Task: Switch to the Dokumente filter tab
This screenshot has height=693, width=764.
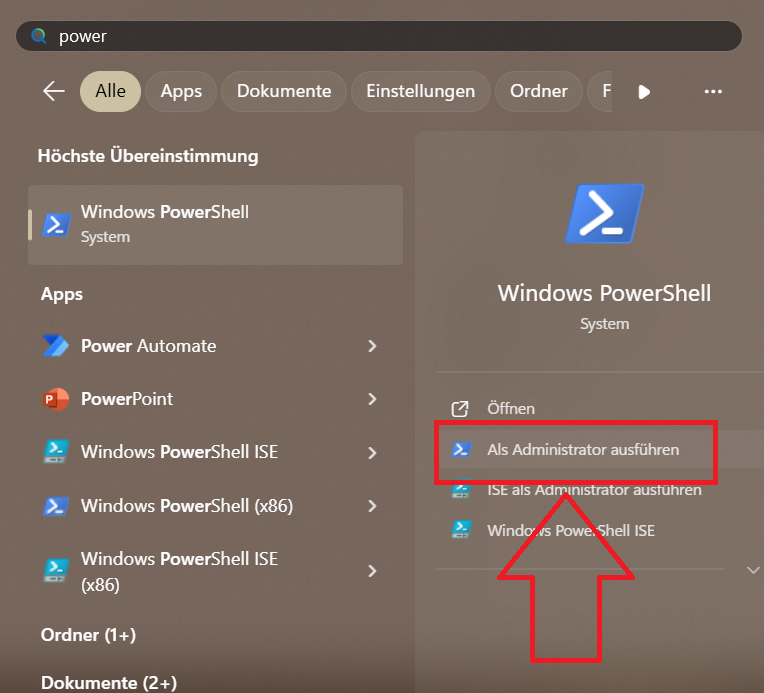Action: (x=284, y=91)
